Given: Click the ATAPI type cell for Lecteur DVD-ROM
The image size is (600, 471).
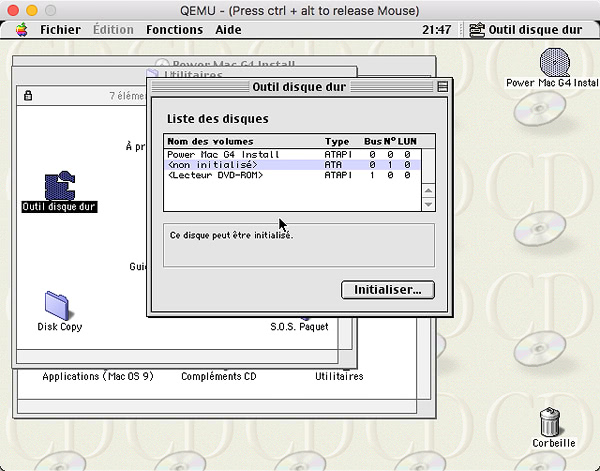Looking at the screenshot, I should click(x=338, y=175).
